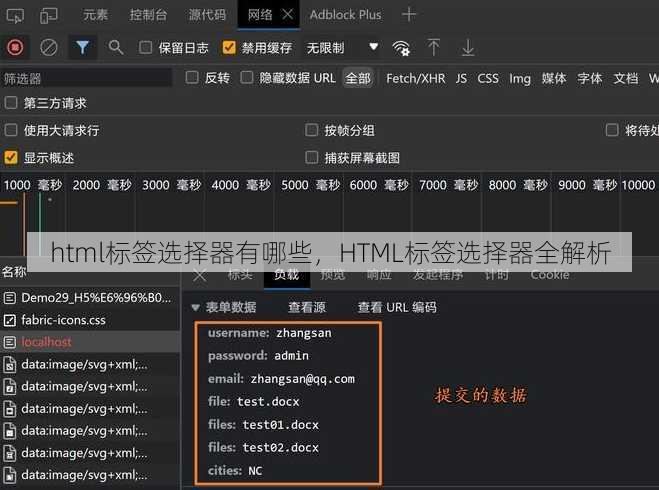Select Demo29_H5 request row
Image resolution: width=659 pixels, height=490 pixels.
[90, 298]
